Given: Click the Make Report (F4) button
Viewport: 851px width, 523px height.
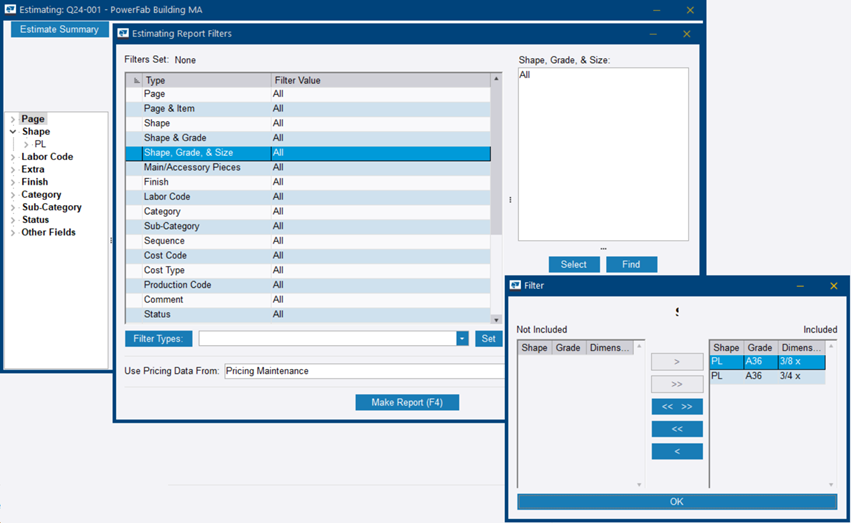Looking at the screenshot, I should pos(406,402).
